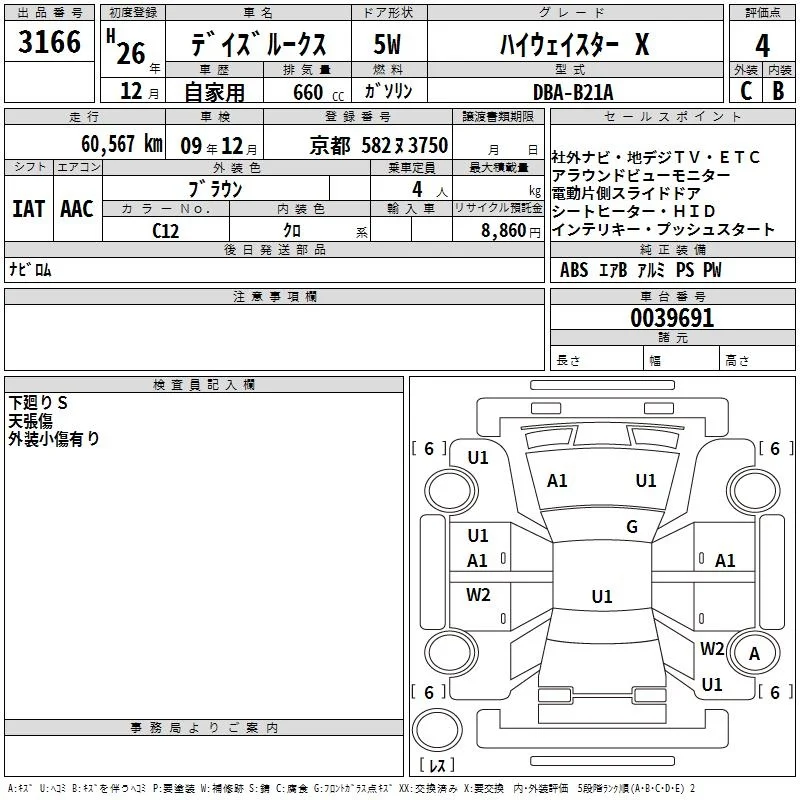The image size is (800, 800).
Task: Click the inspection expiry 09年12月
Action: (219, 146)
